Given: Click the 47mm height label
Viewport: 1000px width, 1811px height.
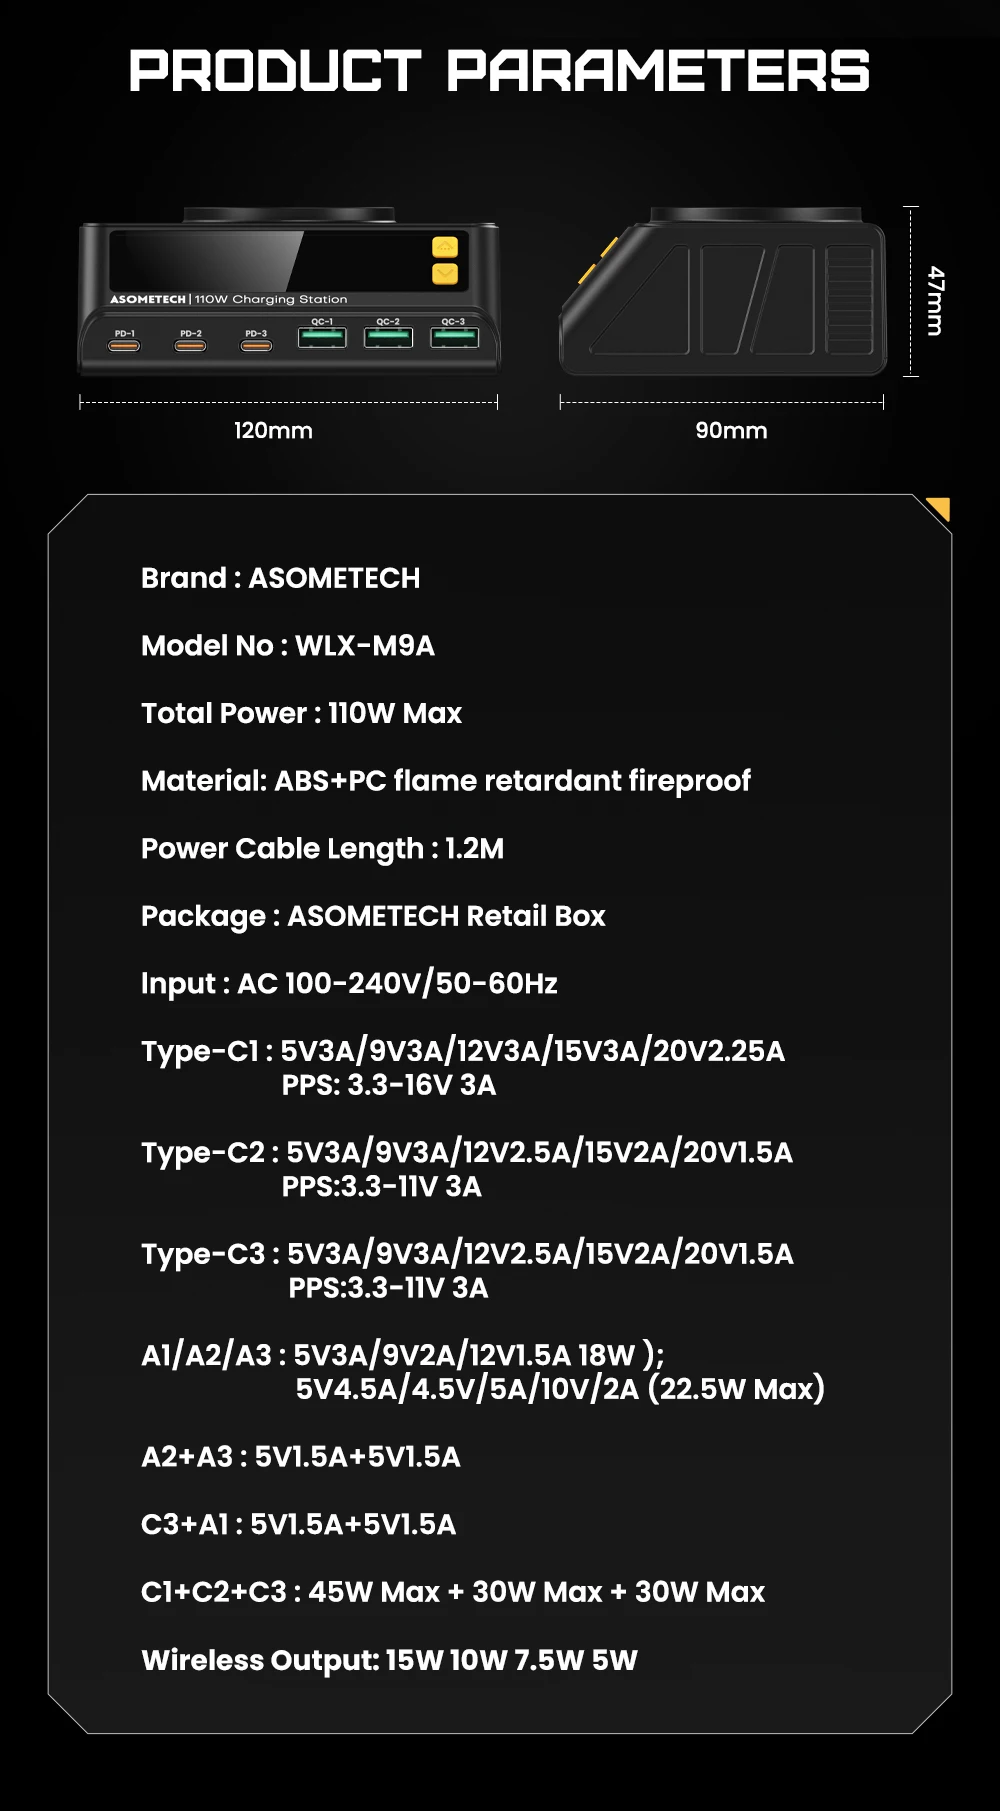Looking at the screenshot, I should pos(935,300).
